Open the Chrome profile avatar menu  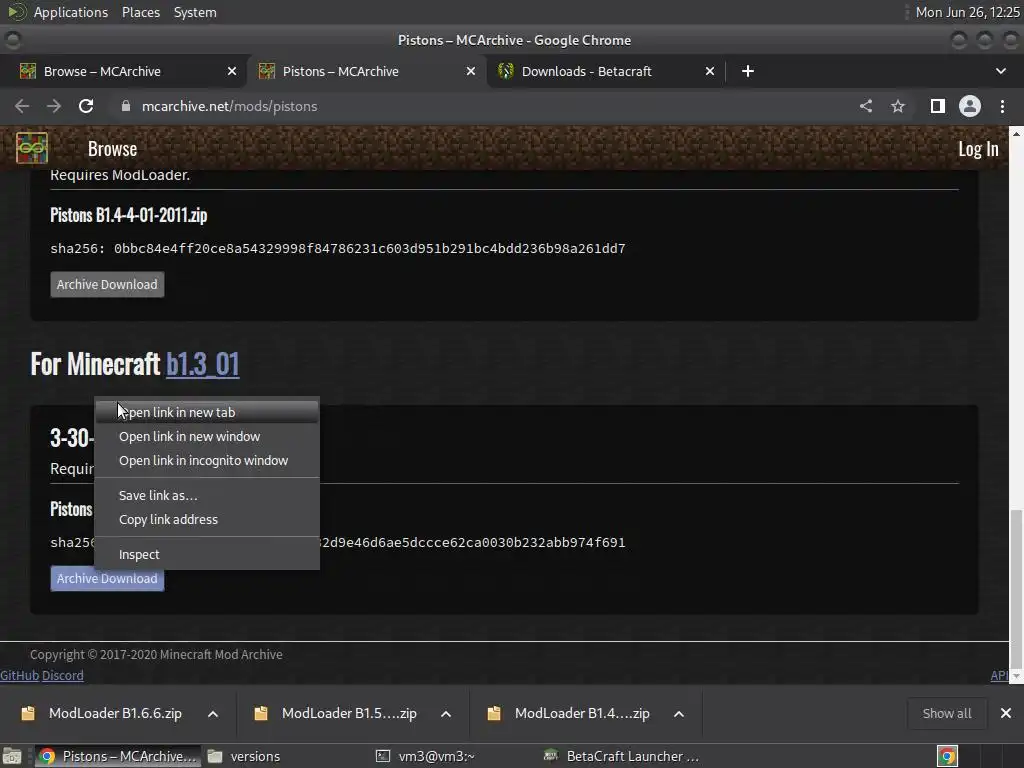pyautogui.click(x=970, y=106)
